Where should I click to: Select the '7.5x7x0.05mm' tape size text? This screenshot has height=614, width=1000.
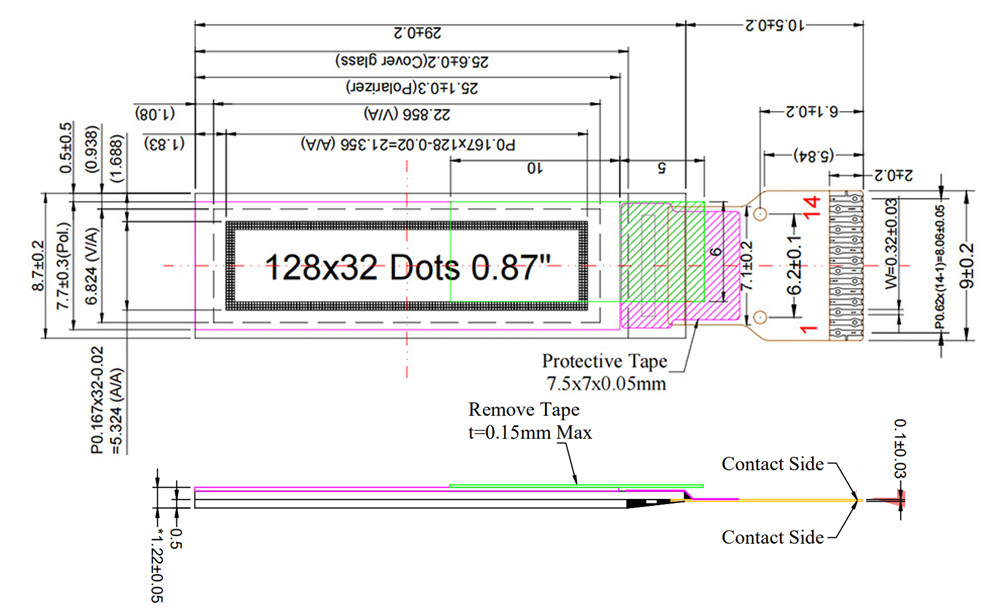(606, 384)
